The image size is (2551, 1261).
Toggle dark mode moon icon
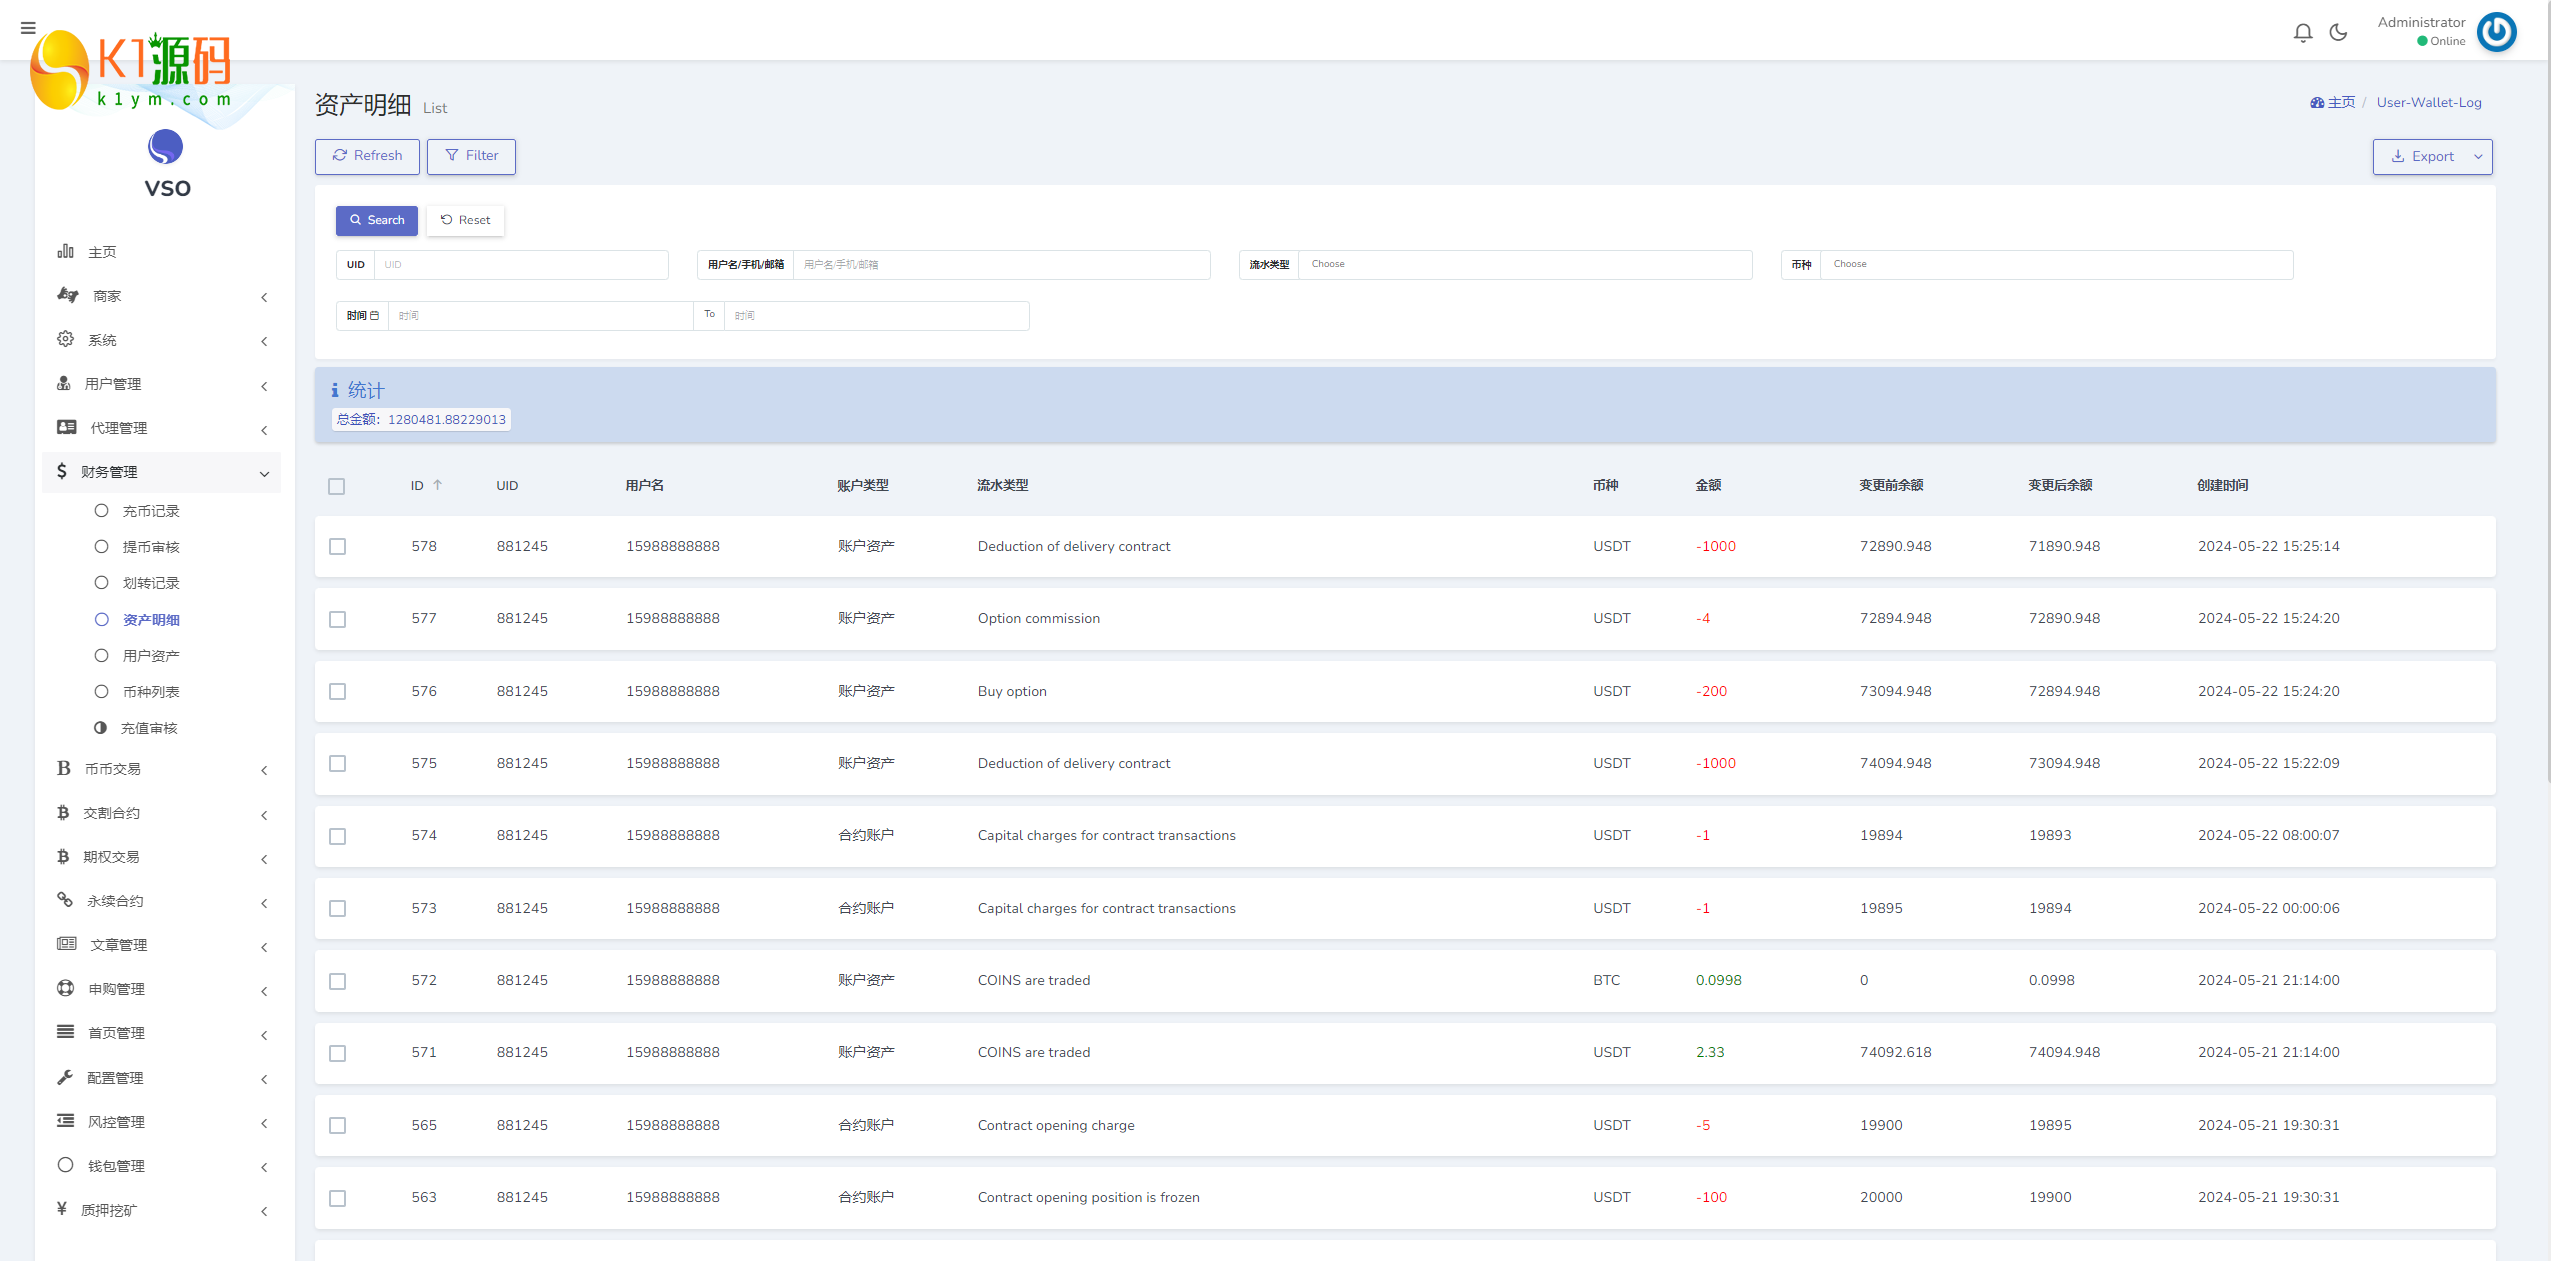tap(2338, 33)
